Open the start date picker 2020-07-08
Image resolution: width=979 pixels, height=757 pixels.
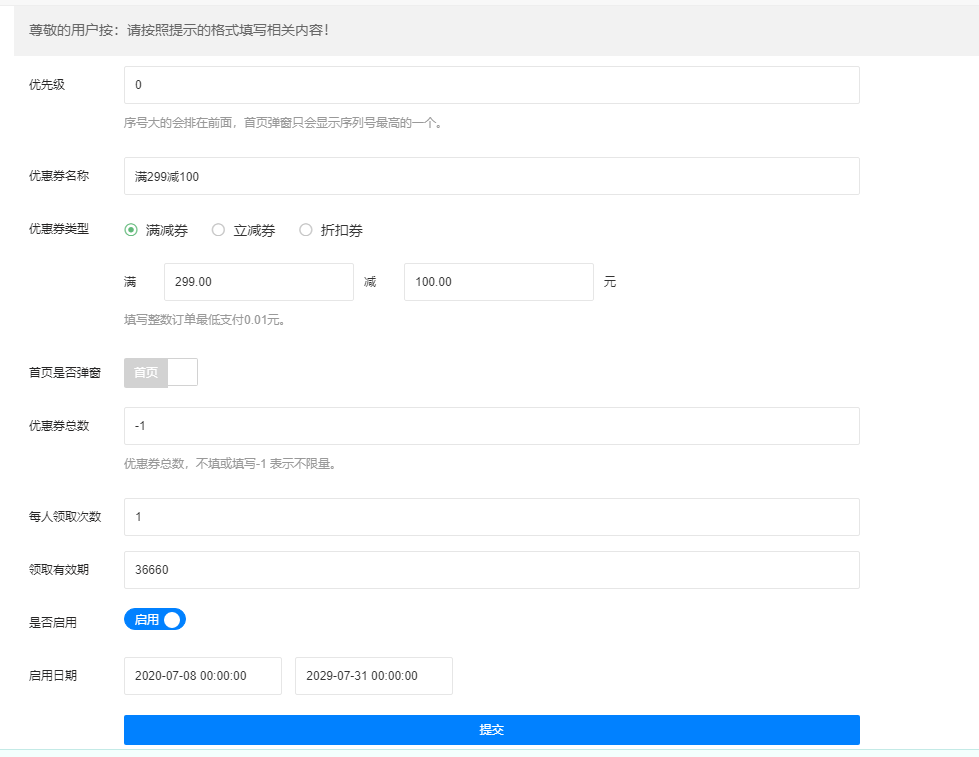202,676
